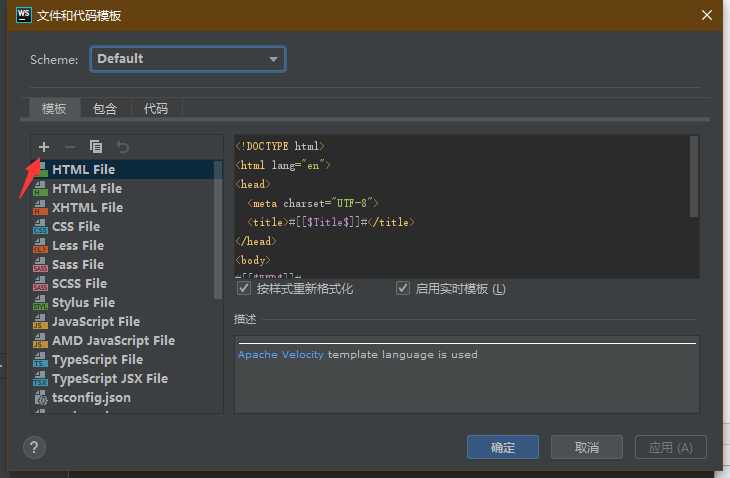
Task: Click the title #[[$Title$]]# line
Action: 331,222
